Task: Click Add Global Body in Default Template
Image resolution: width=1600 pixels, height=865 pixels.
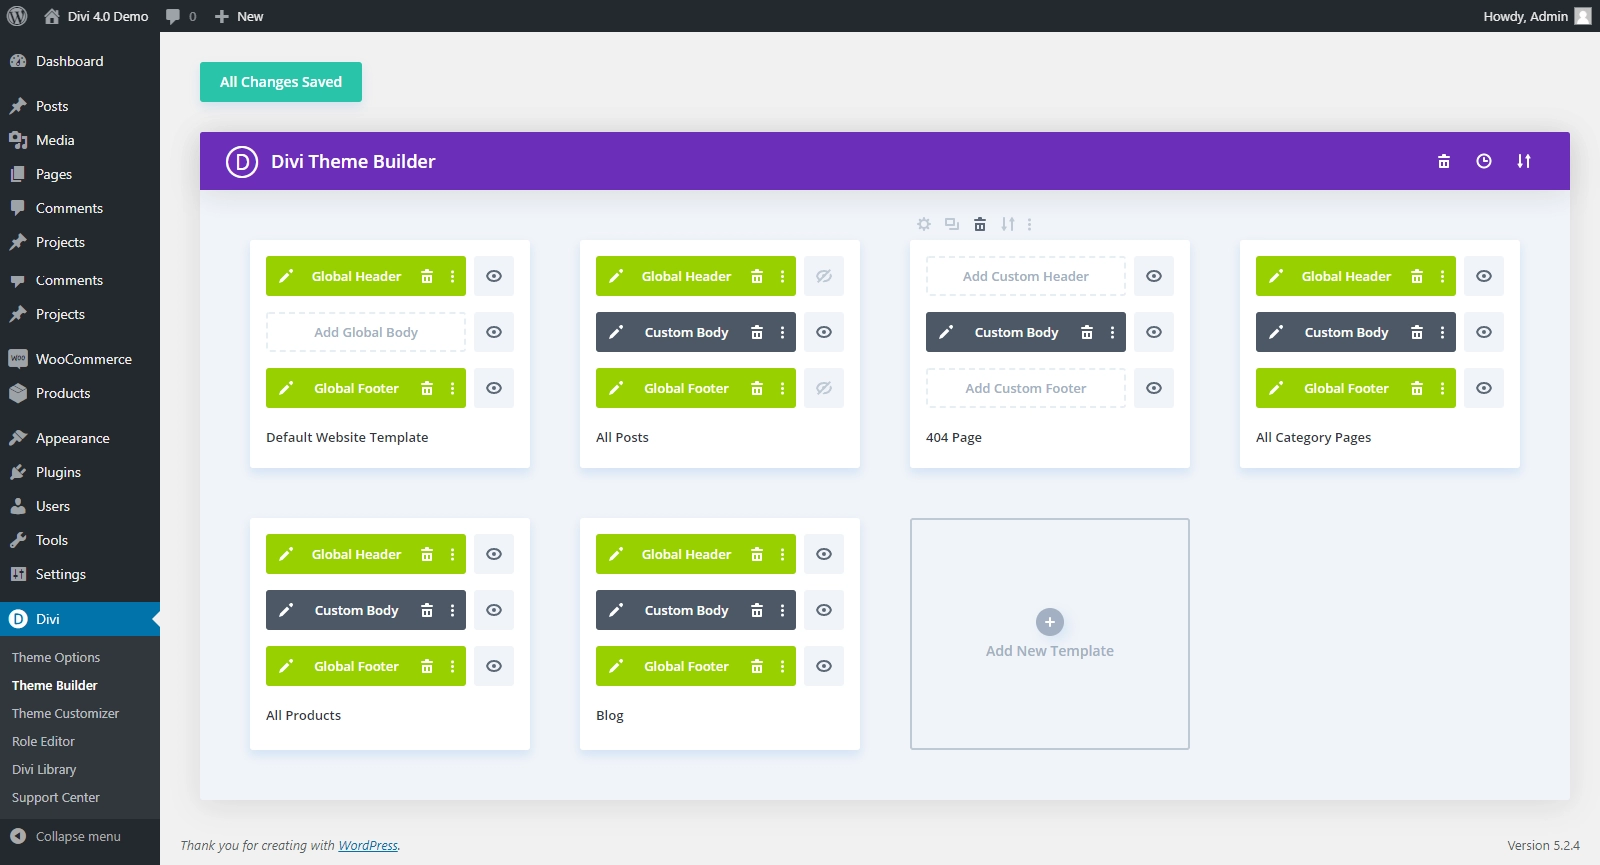Action: pos(366,332)
